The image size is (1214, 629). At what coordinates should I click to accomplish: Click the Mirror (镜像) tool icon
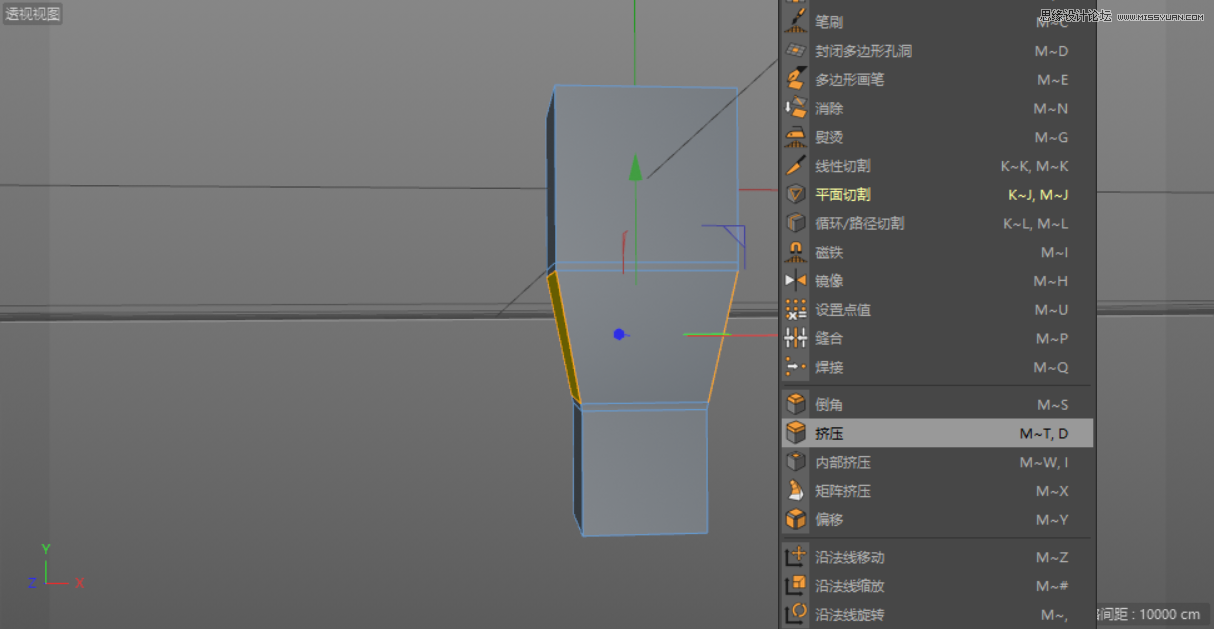point(796,281)
